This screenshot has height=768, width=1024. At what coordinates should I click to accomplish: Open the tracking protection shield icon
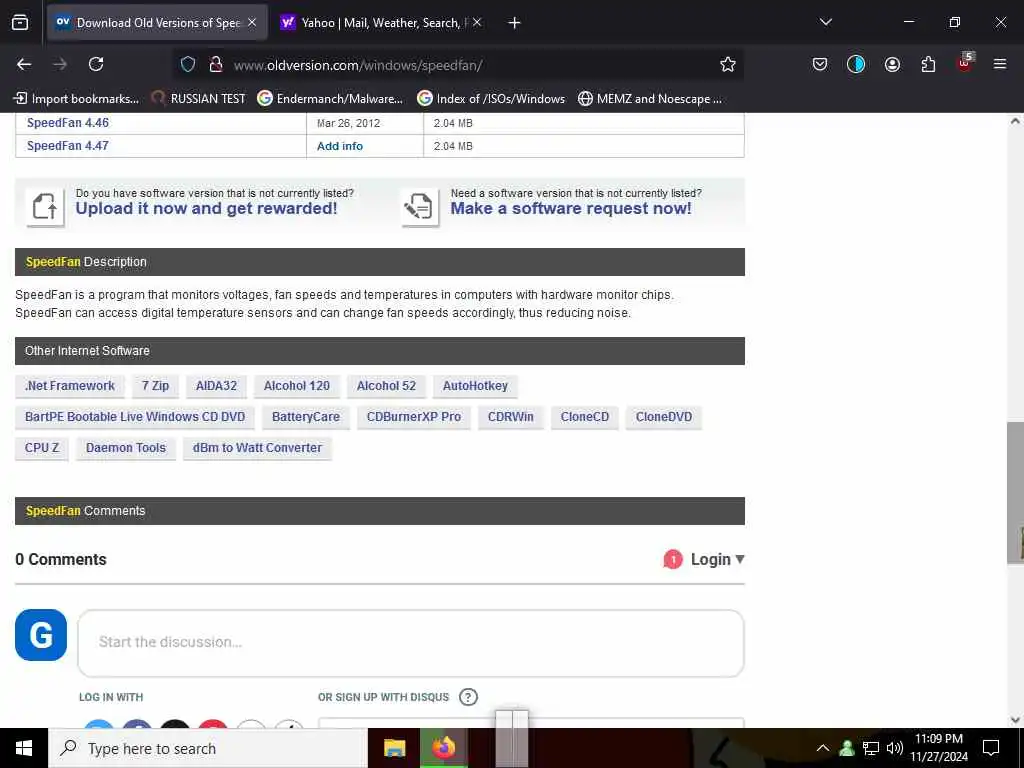[x=188, y=64]
